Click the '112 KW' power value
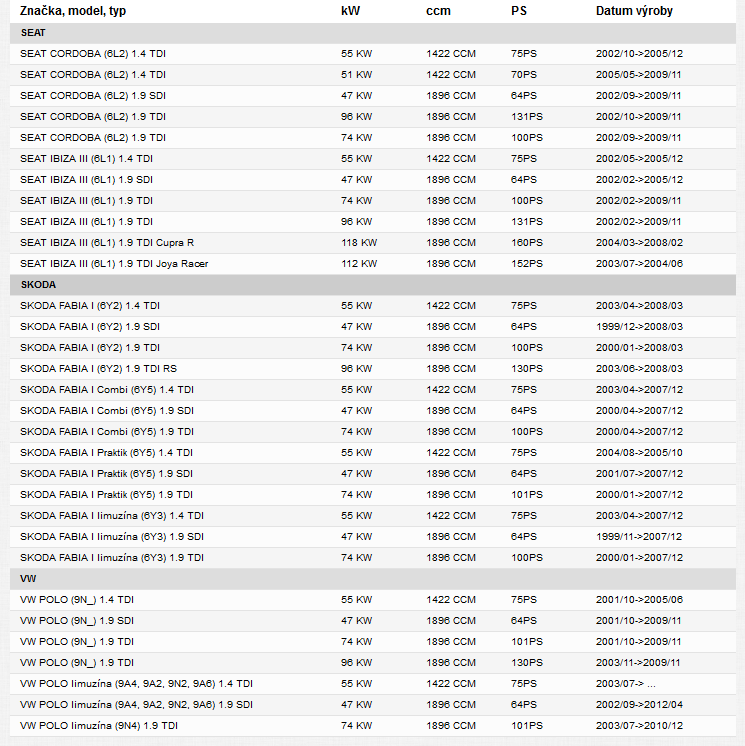Screen dimensions: 745x746 (359, 264)
